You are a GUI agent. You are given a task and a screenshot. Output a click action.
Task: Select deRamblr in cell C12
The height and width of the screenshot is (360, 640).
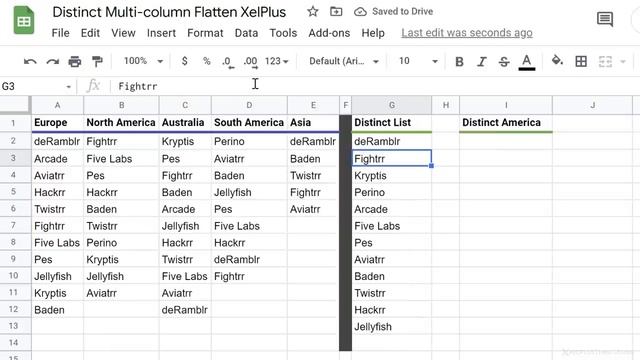[185, 310]
